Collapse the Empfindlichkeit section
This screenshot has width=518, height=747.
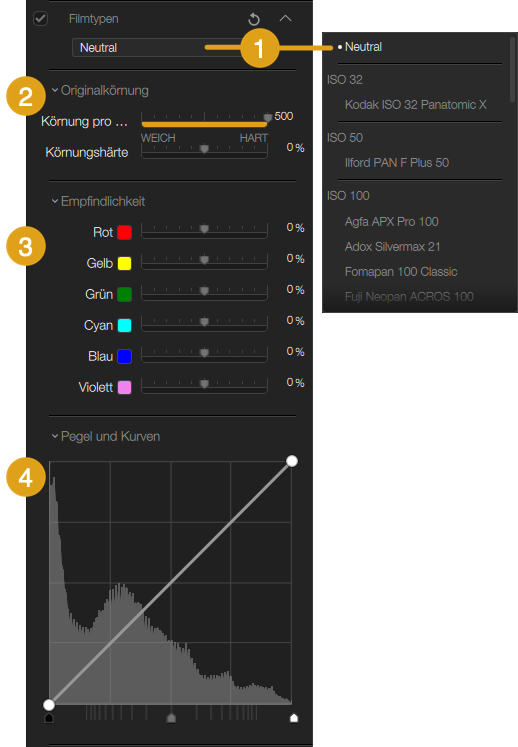click(x=55, y=201)
